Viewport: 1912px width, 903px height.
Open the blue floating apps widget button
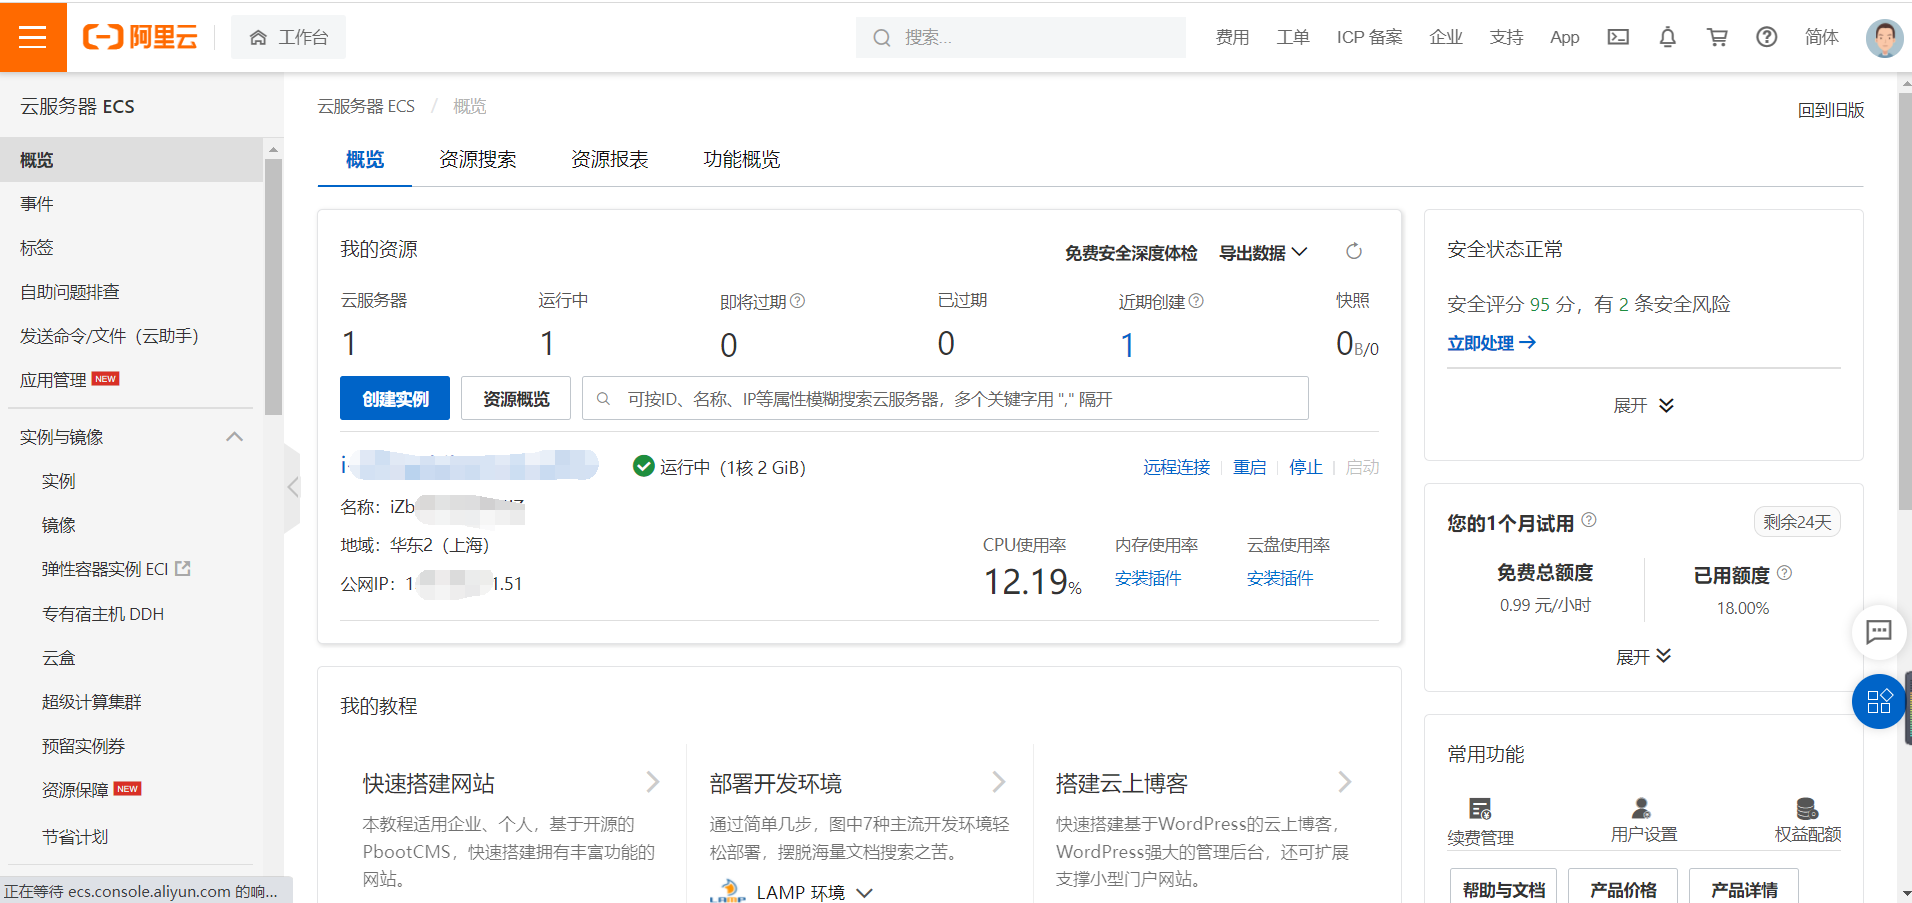coord(1879,701)
